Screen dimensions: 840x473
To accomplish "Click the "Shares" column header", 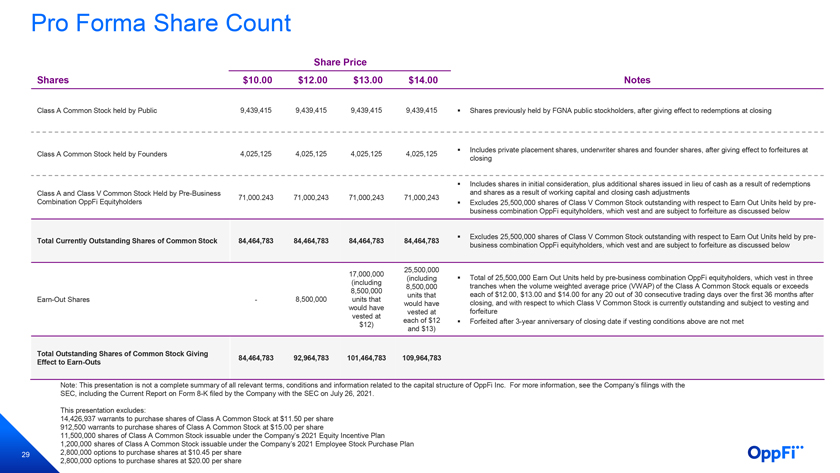I will [x=52, y=80].
